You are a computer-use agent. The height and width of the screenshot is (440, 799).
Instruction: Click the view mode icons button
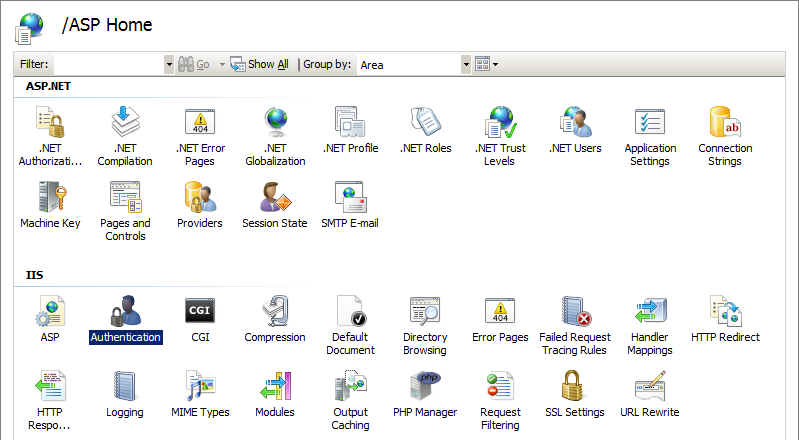tap(482, 64)
